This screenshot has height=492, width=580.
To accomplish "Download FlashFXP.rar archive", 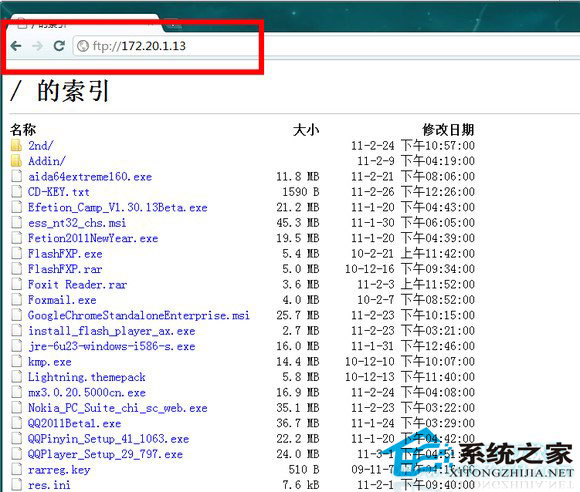I will click(x=65, y=269).
